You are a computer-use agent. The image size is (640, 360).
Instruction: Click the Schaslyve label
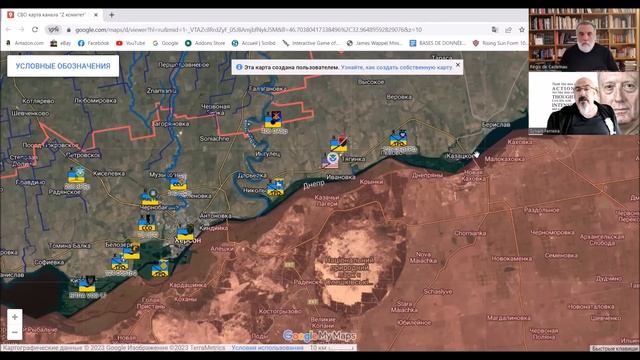pyautogui.click(x=438, y=292)
